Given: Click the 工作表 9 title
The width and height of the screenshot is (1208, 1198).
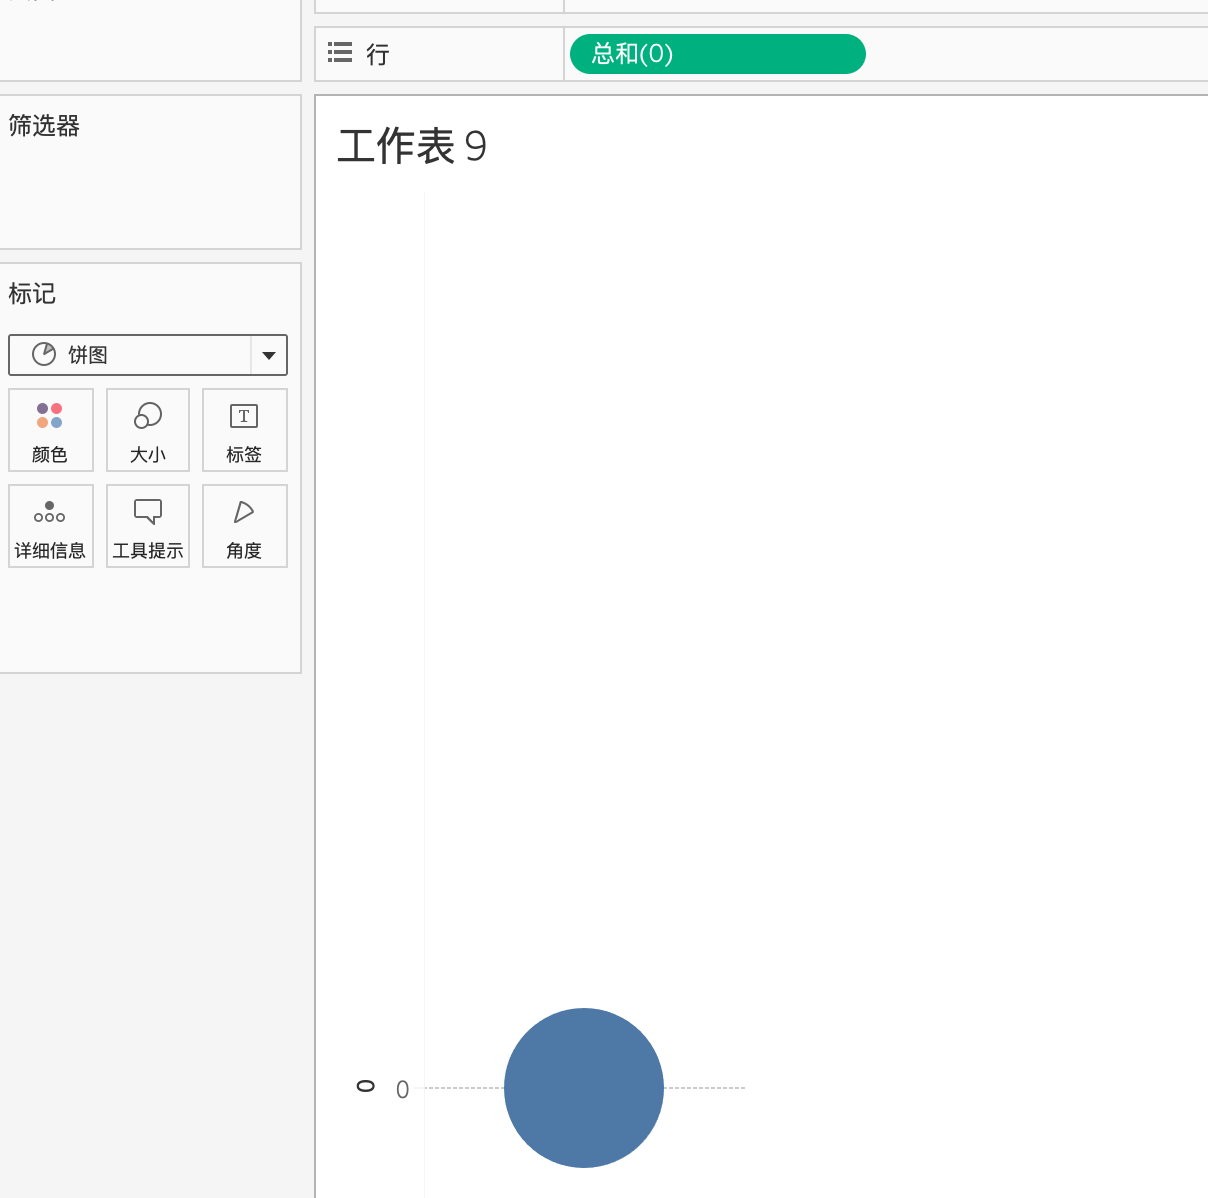Looking at the screenshot, I should click(x=410, y=146).
